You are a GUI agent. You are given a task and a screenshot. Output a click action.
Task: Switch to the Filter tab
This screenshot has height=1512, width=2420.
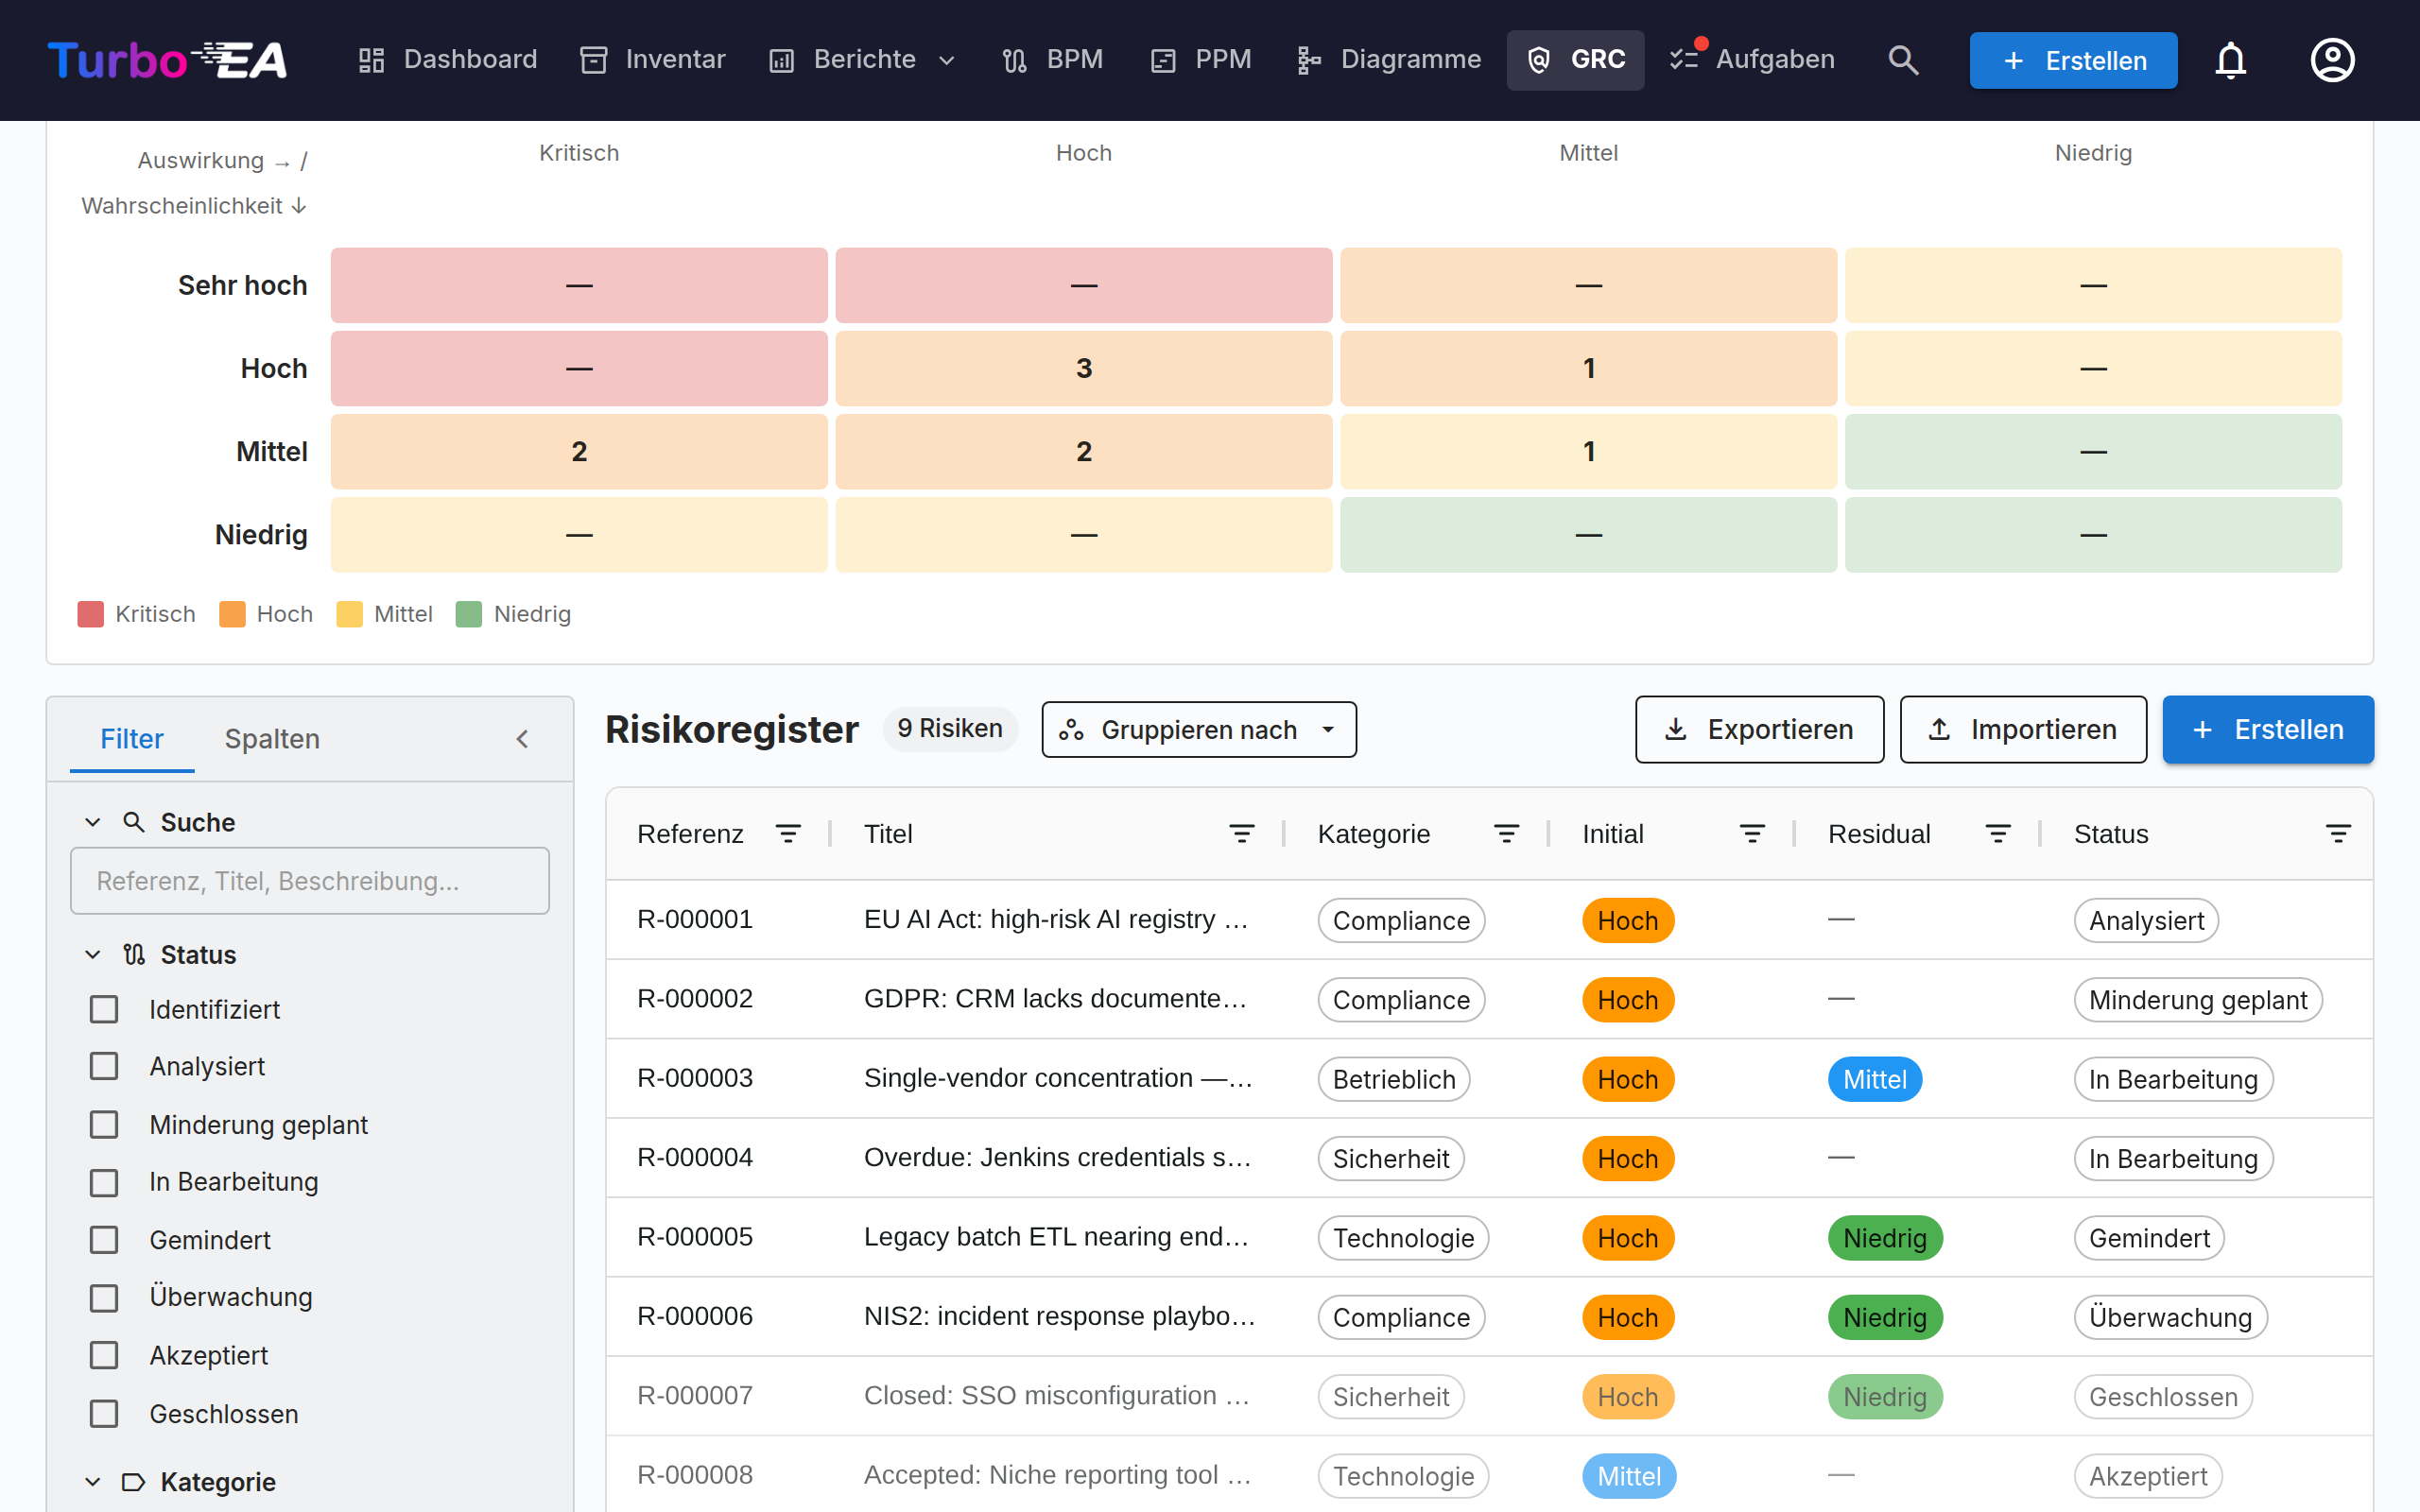(x=131, y=739)
